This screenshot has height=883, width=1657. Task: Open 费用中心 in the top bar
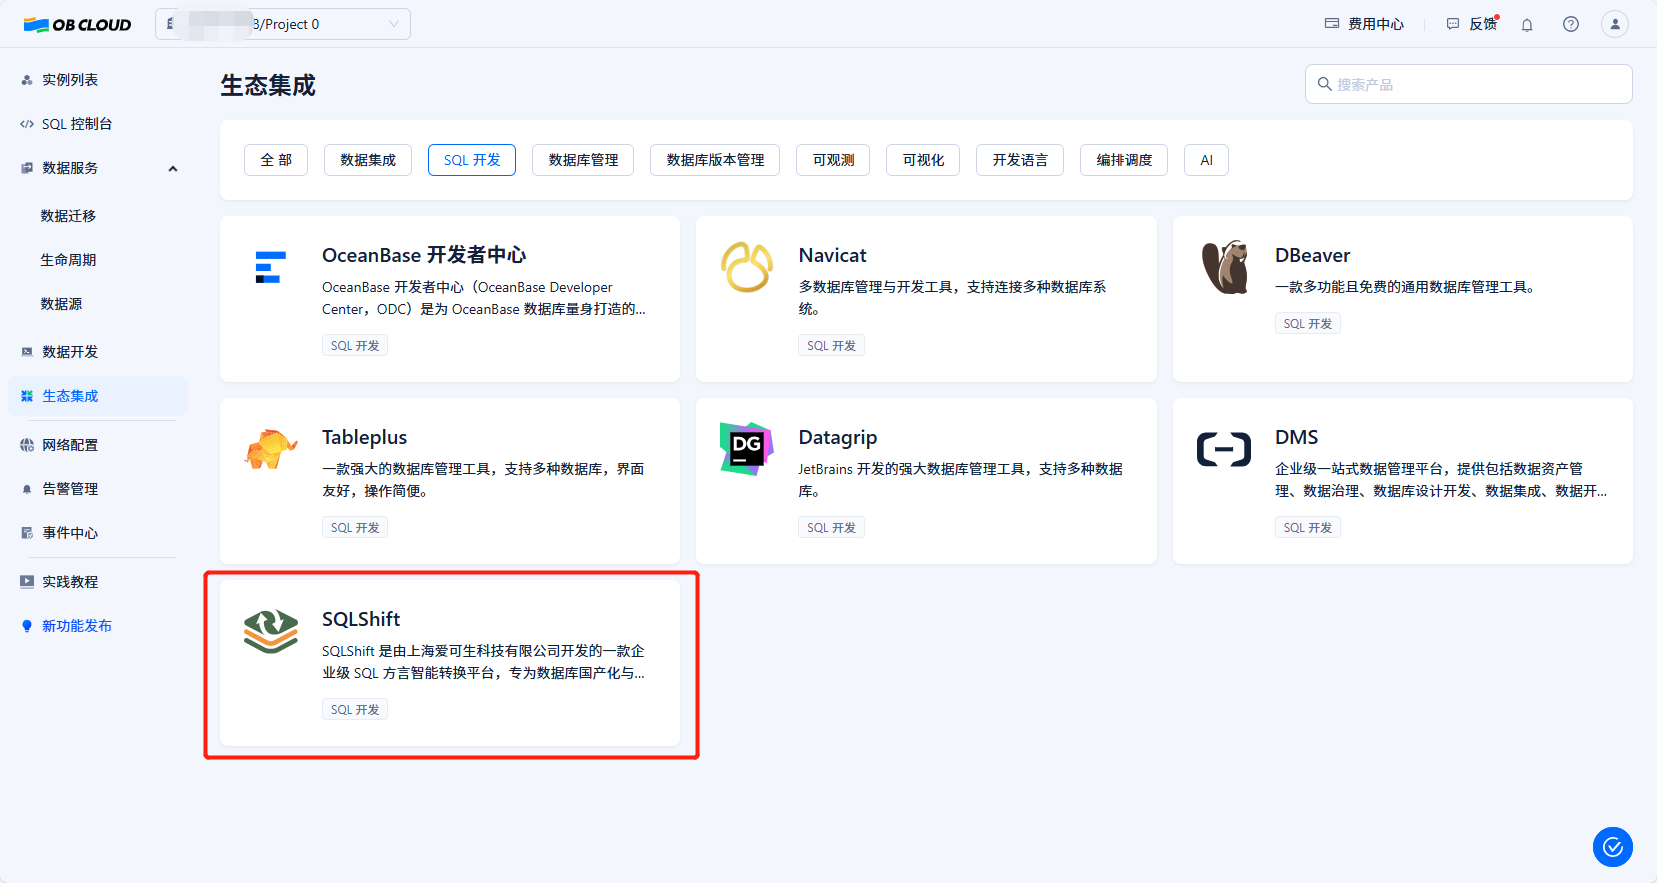point(1364,25)
